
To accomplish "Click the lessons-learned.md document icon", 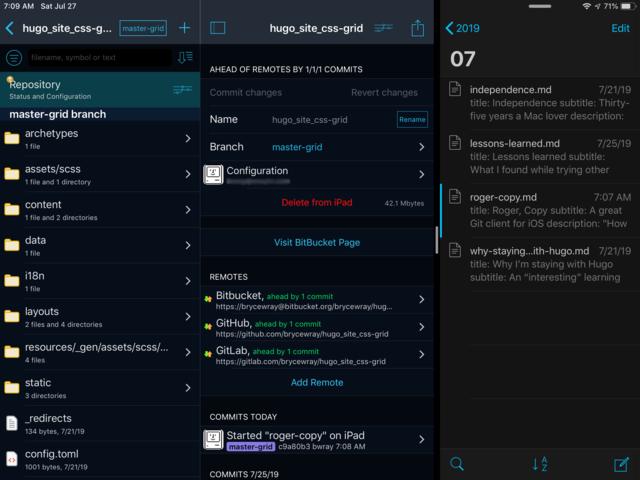I will [x=455, y=142].
